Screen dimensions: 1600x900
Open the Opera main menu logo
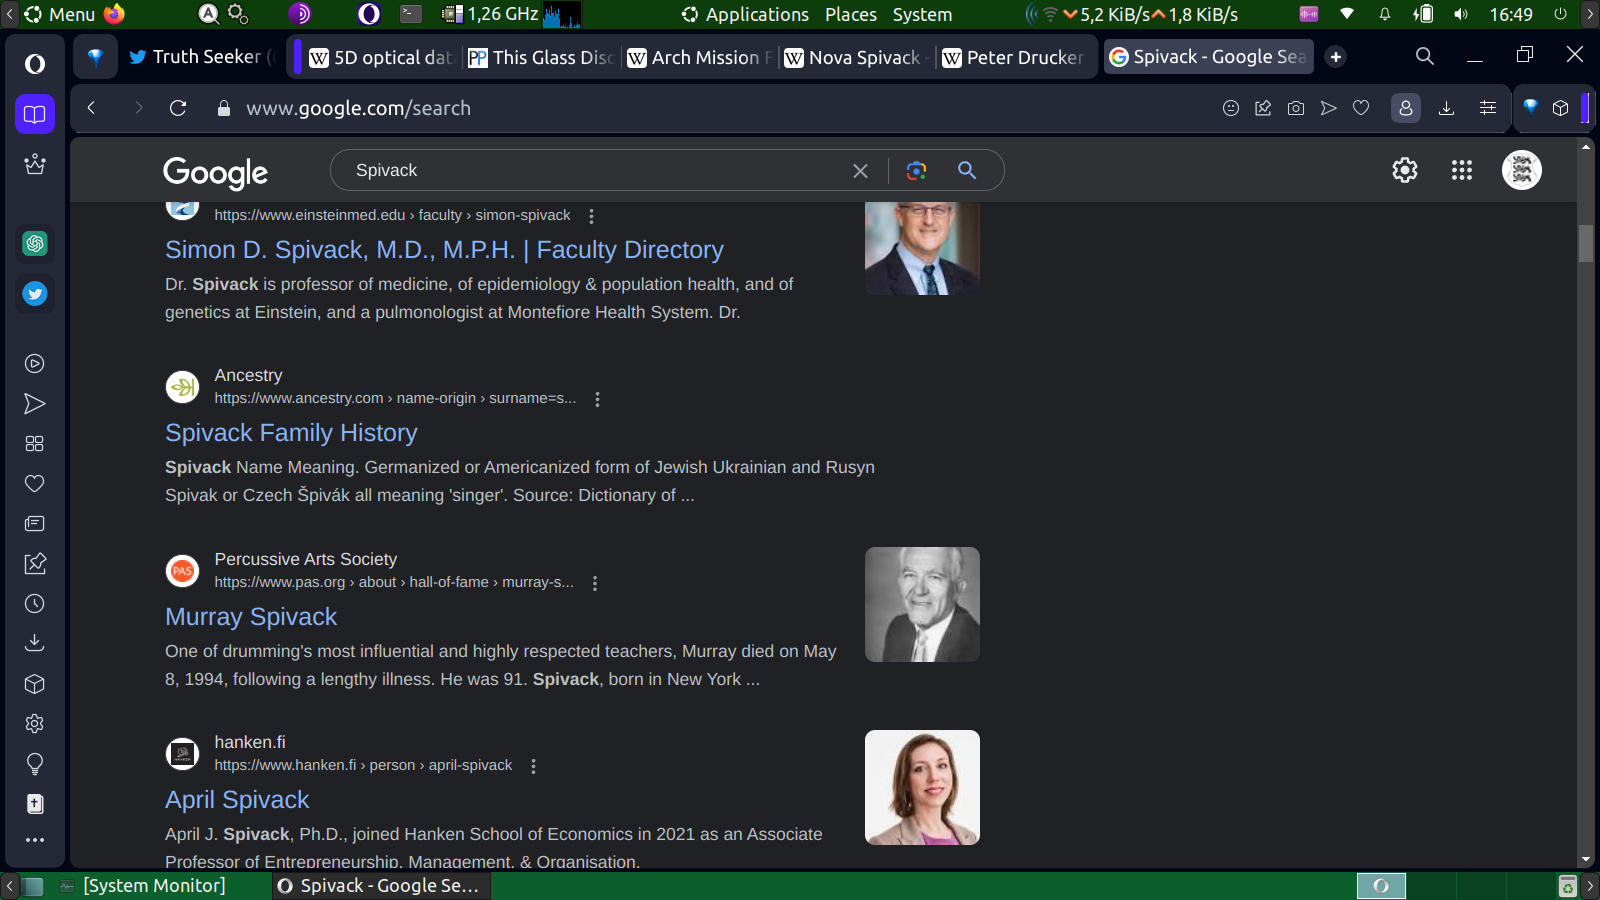[35, 64]
